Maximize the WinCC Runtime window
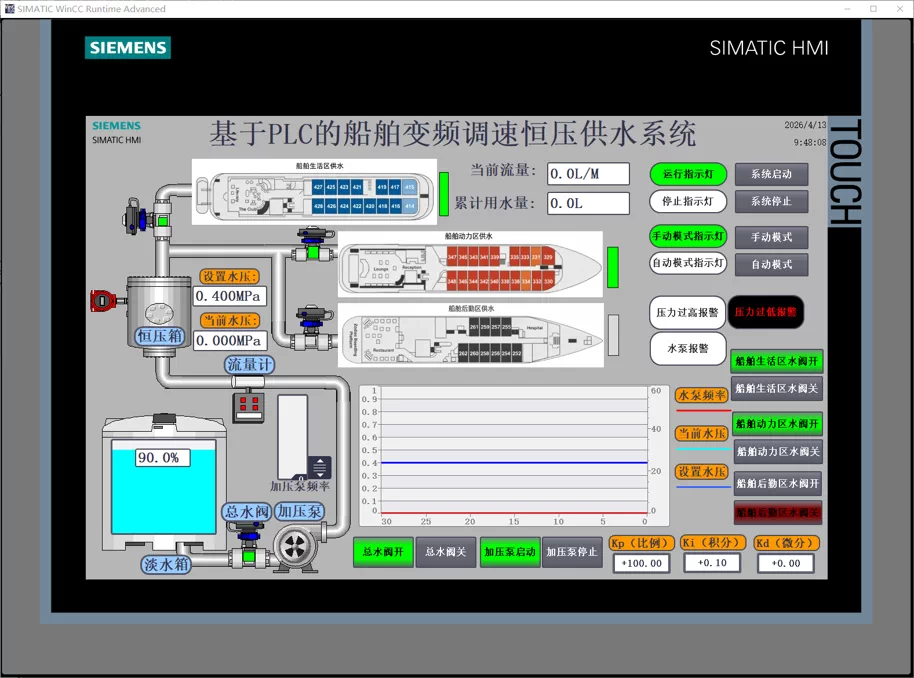914x678 pixels. click(873, 9)
